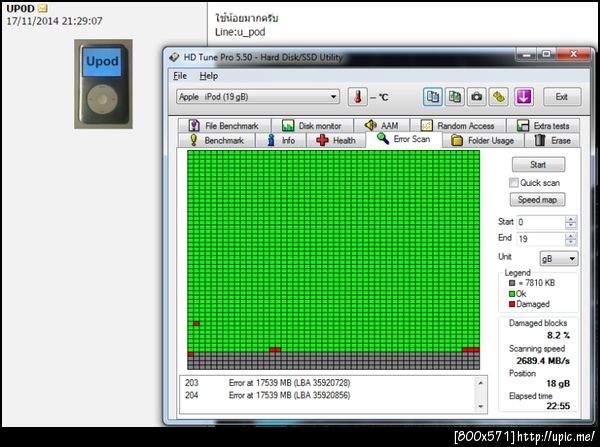
Task: Open the Help menu
Action: [x=209, y=76]
